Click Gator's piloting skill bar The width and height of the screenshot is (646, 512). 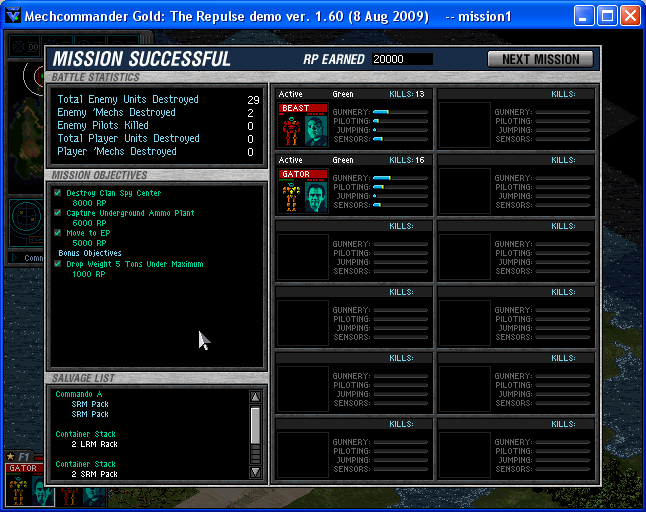pos(400,187)
